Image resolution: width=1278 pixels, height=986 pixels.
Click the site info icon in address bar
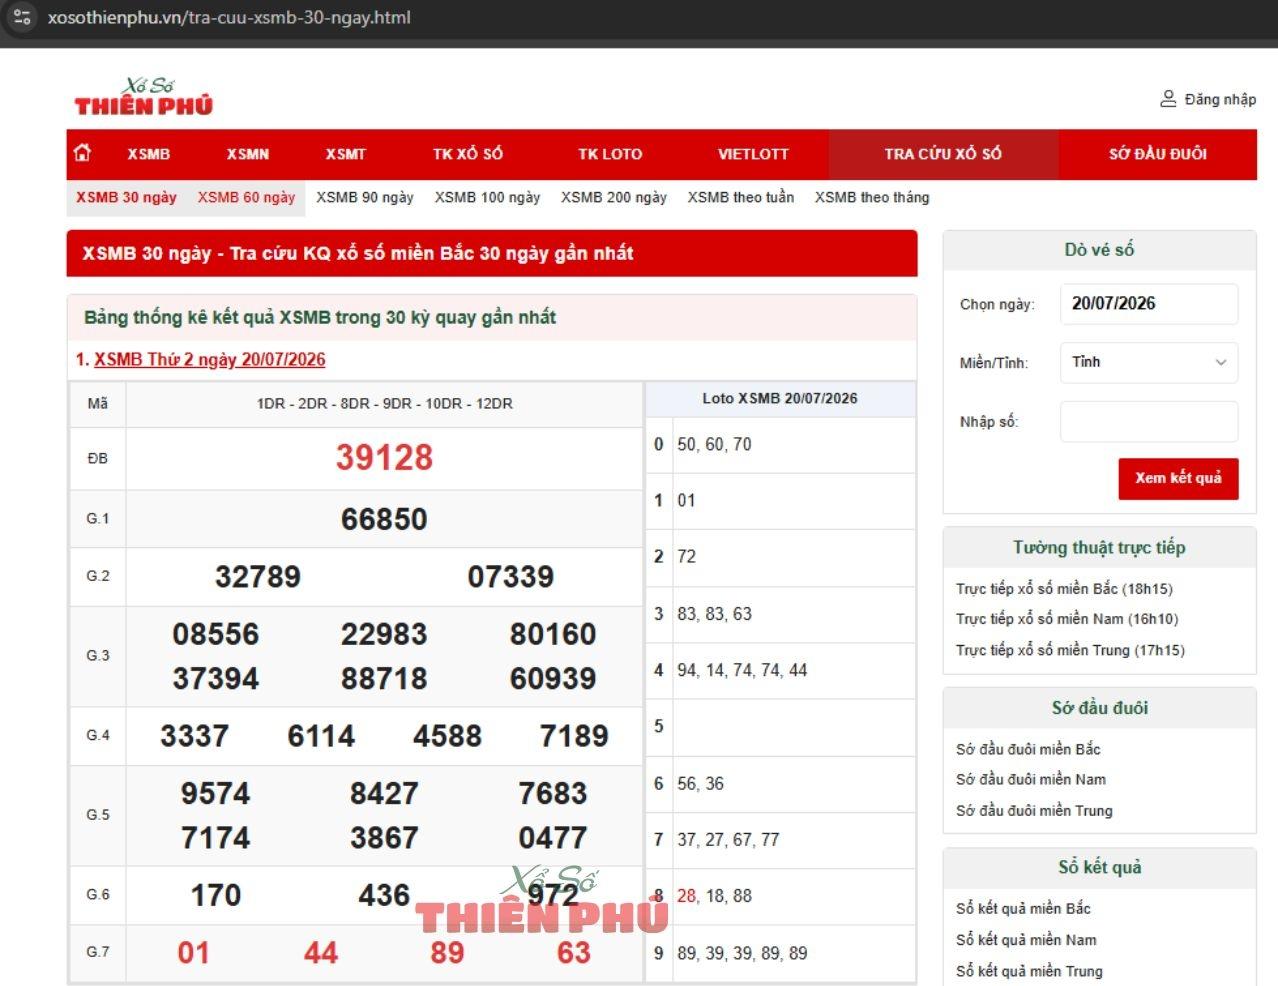22,17
